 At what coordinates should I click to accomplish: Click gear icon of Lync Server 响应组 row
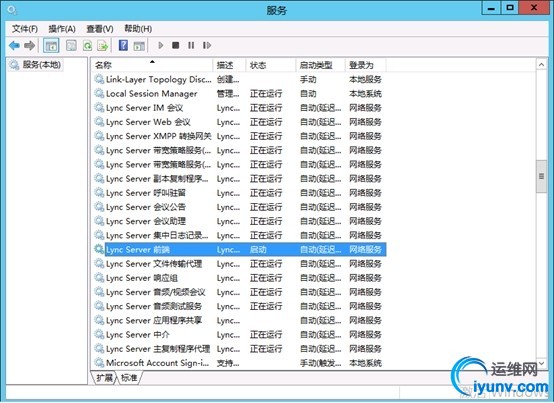tap(99, 278)
